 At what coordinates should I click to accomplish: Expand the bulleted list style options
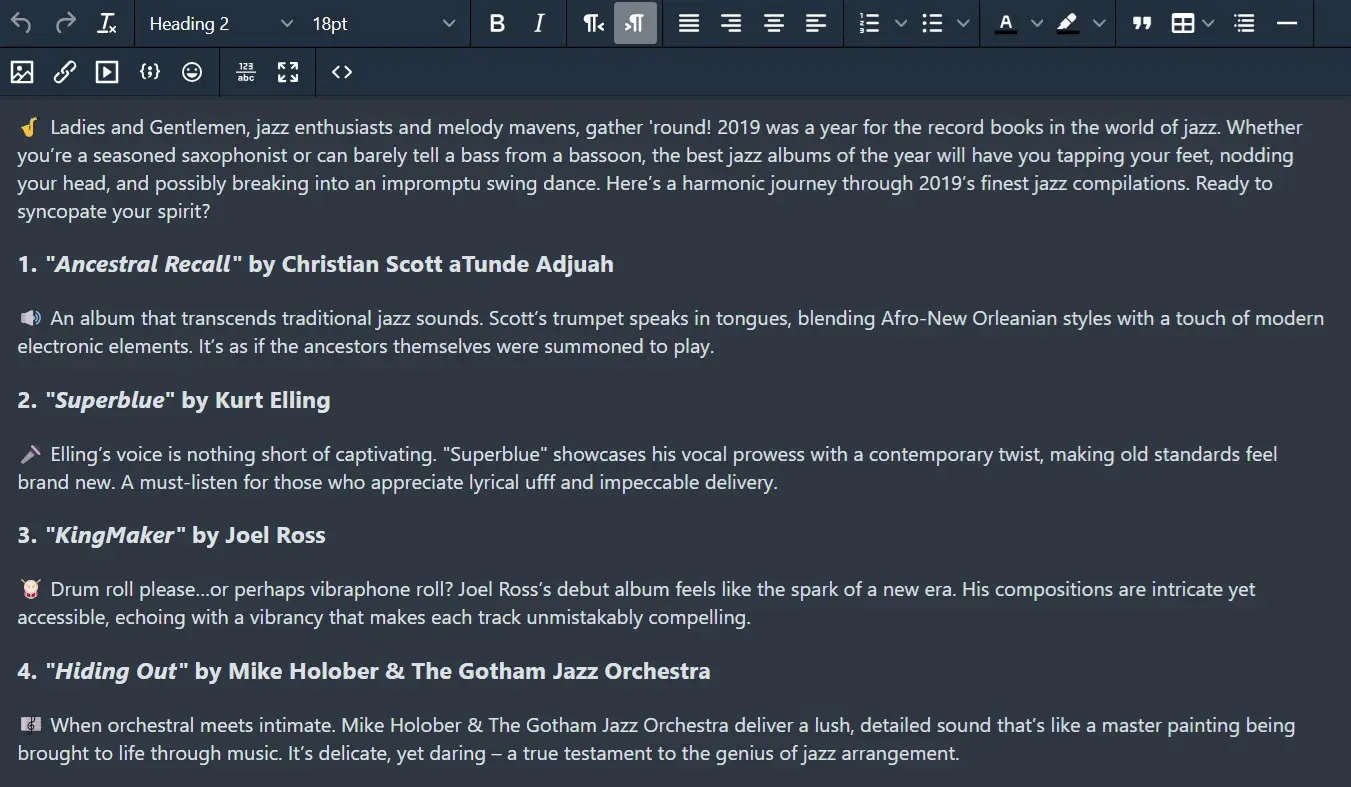(x=963, y=23)
